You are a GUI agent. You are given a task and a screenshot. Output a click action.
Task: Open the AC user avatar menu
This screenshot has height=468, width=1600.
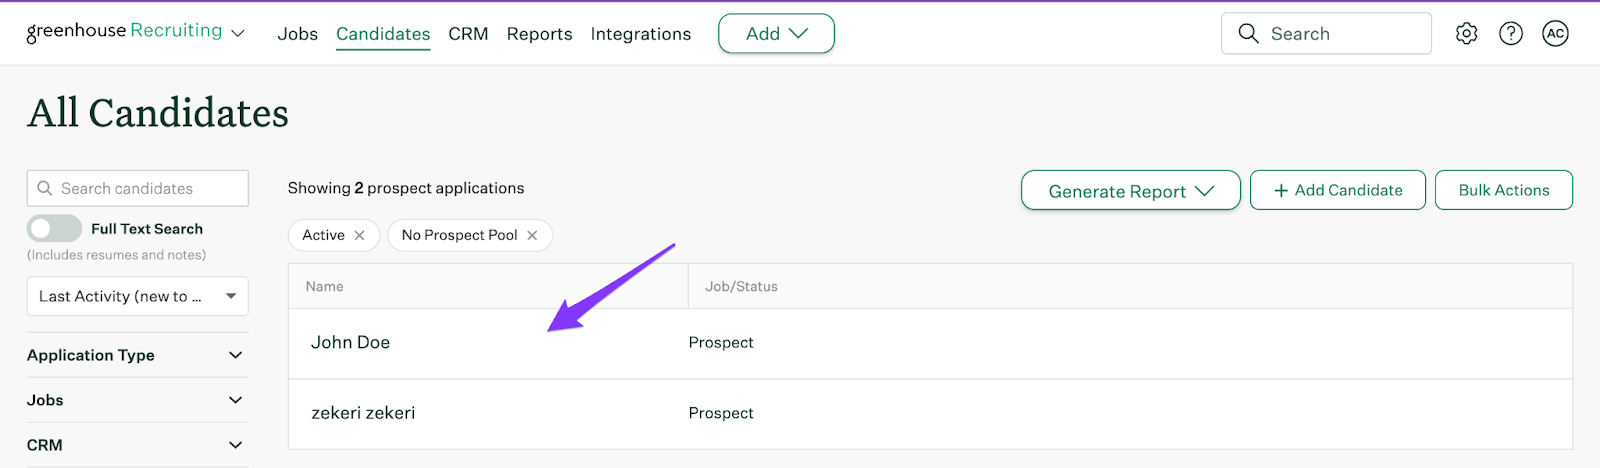1555,34
